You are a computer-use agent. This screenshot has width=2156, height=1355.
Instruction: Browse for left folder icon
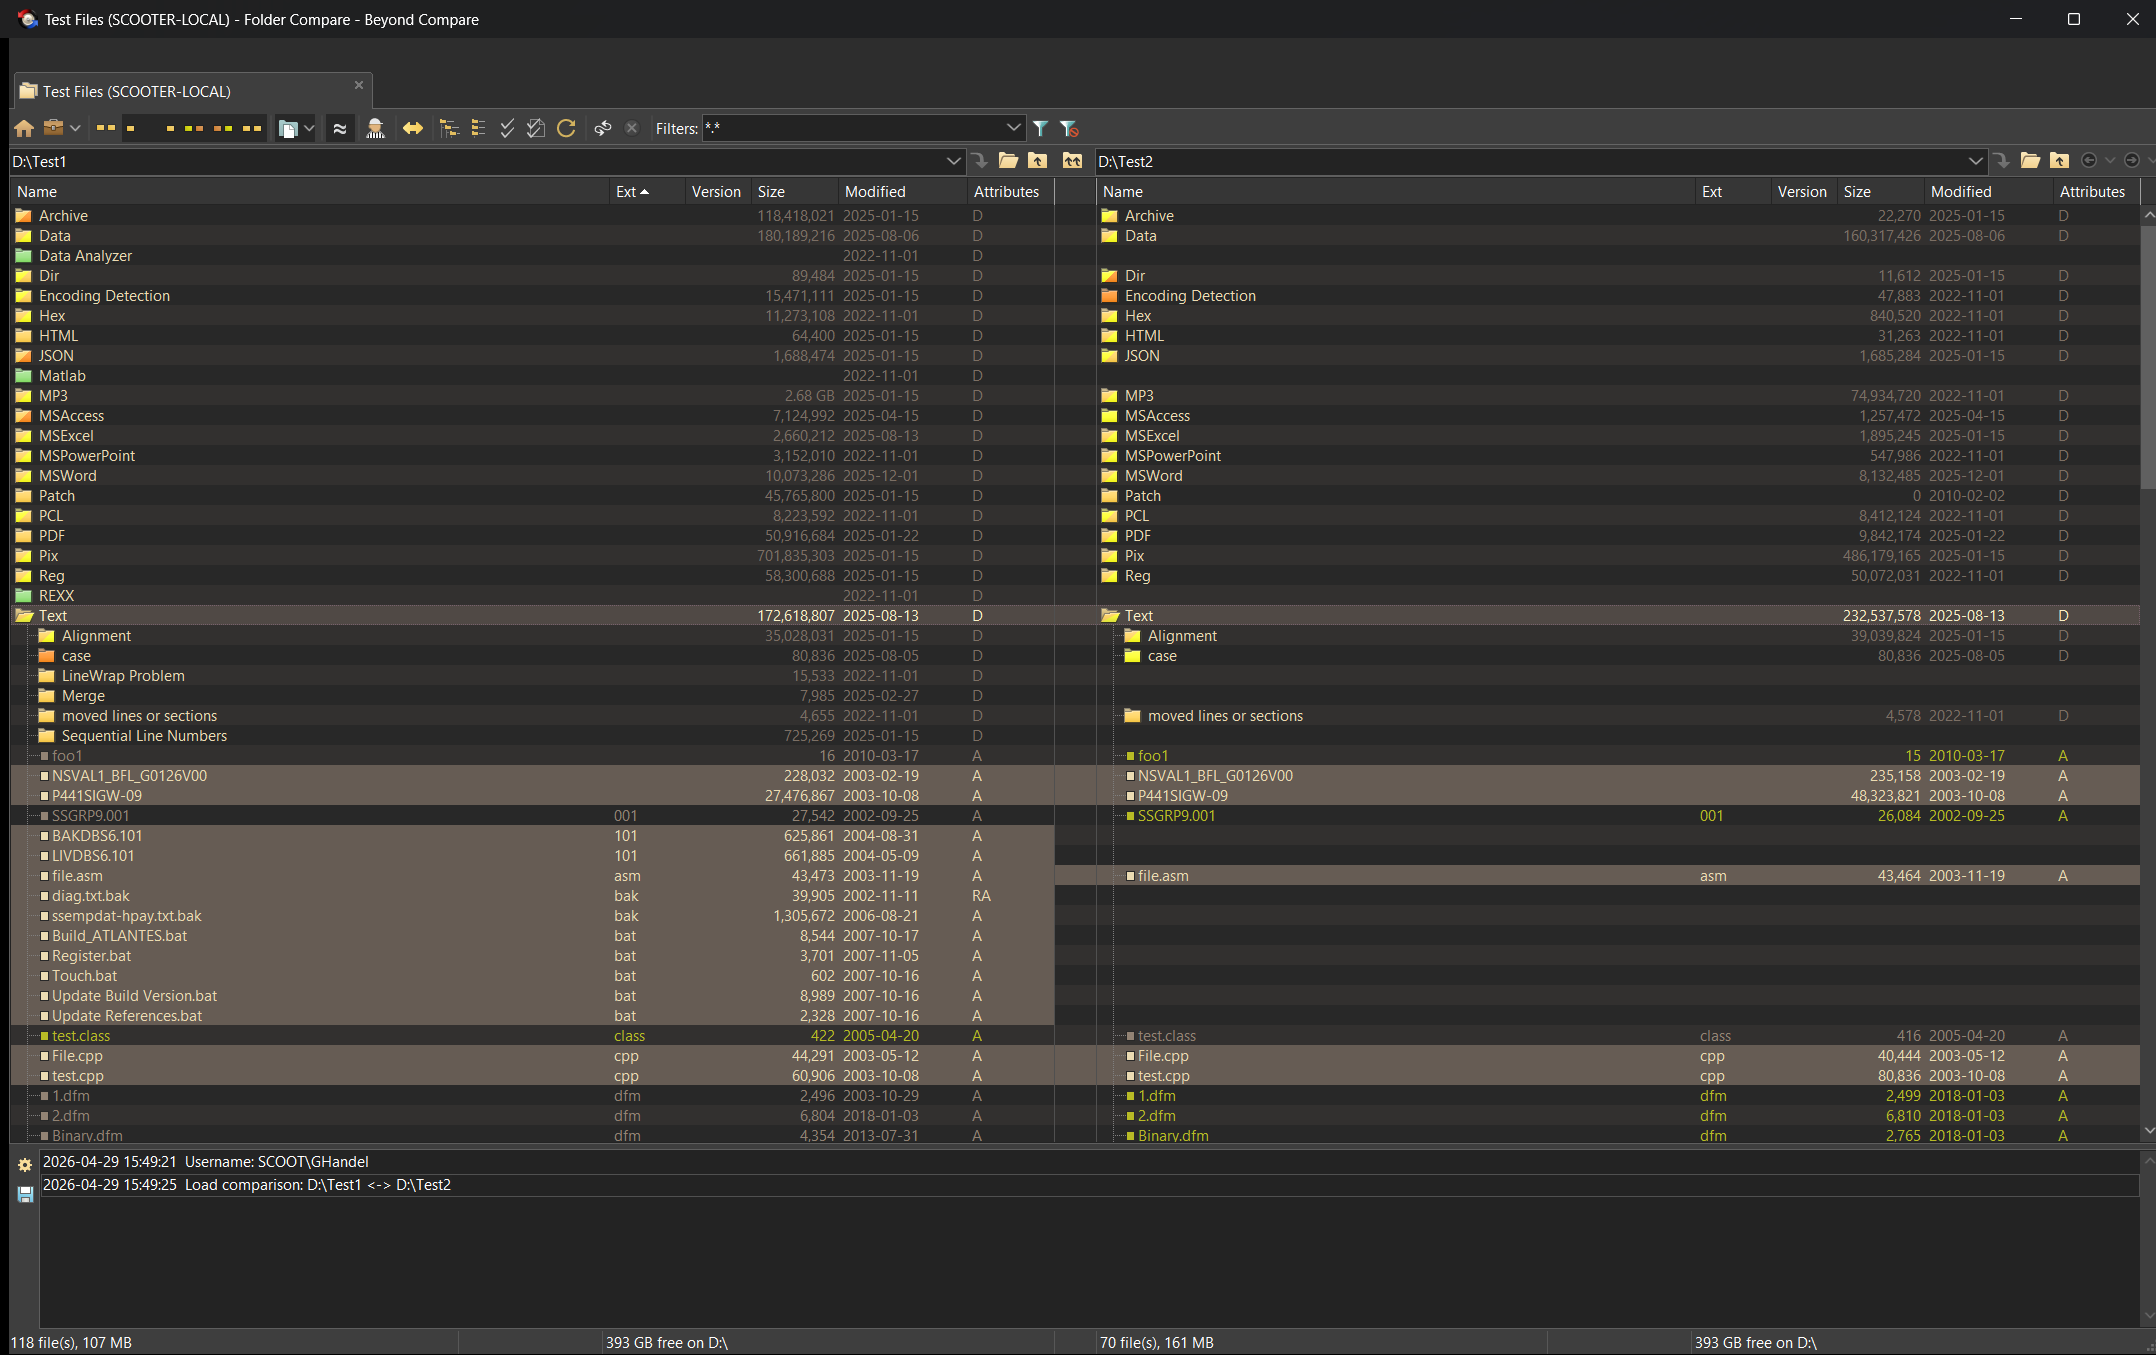(x=1008, y=161)
